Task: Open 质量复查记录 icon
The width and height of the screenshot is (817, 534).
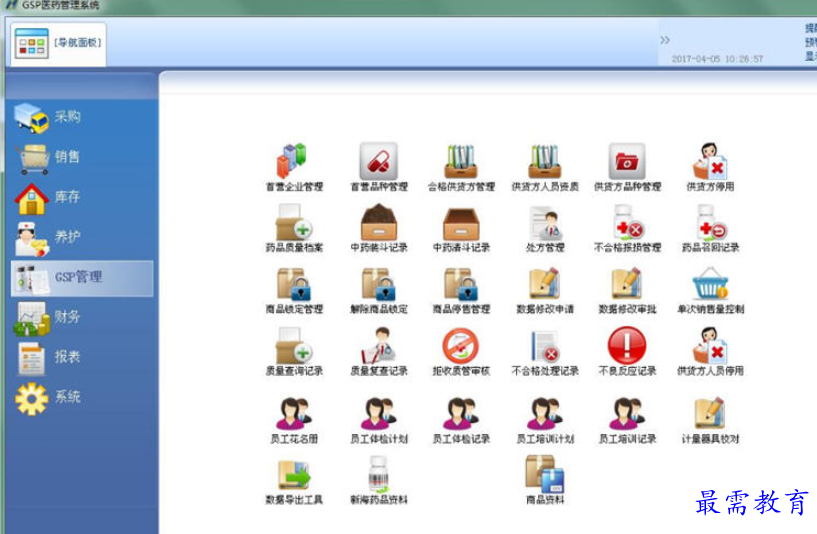Action: coord(379,345)
